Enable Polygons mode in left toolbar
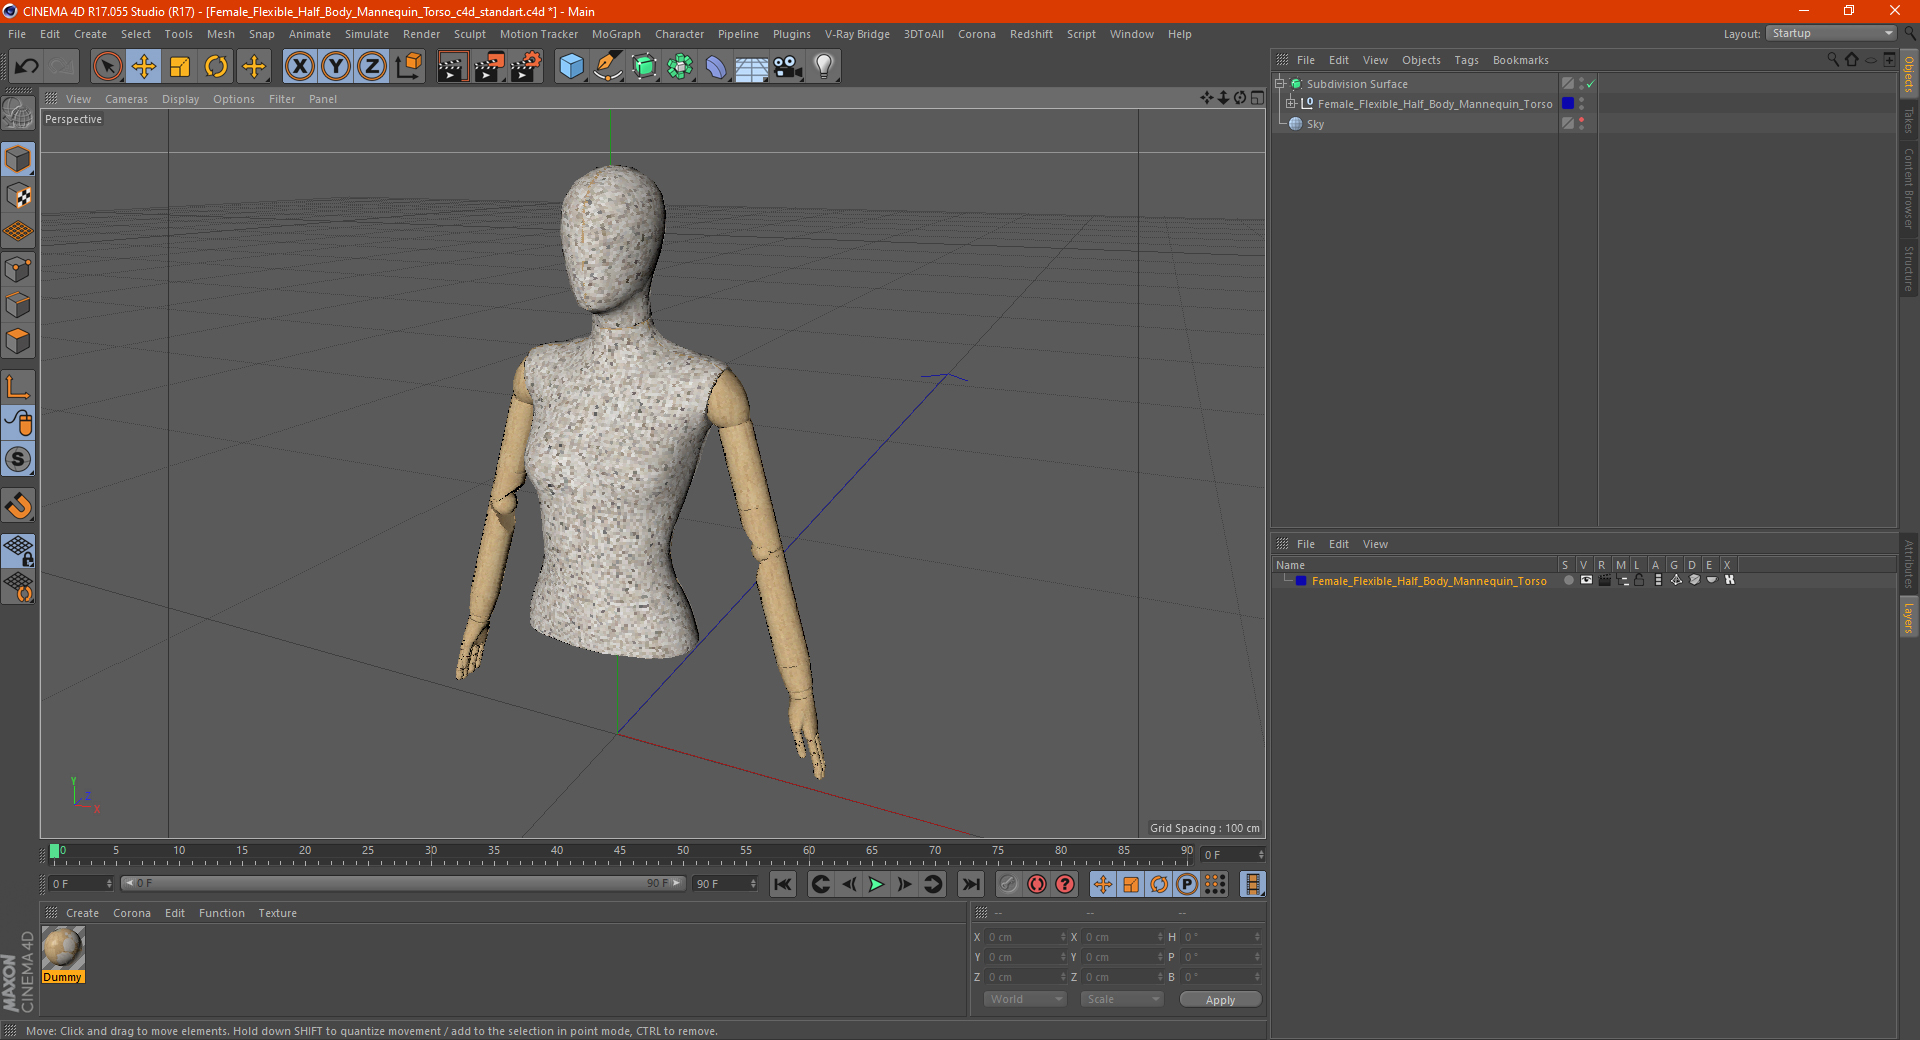Screen dimensions: 1920x1040 point(18,341)
